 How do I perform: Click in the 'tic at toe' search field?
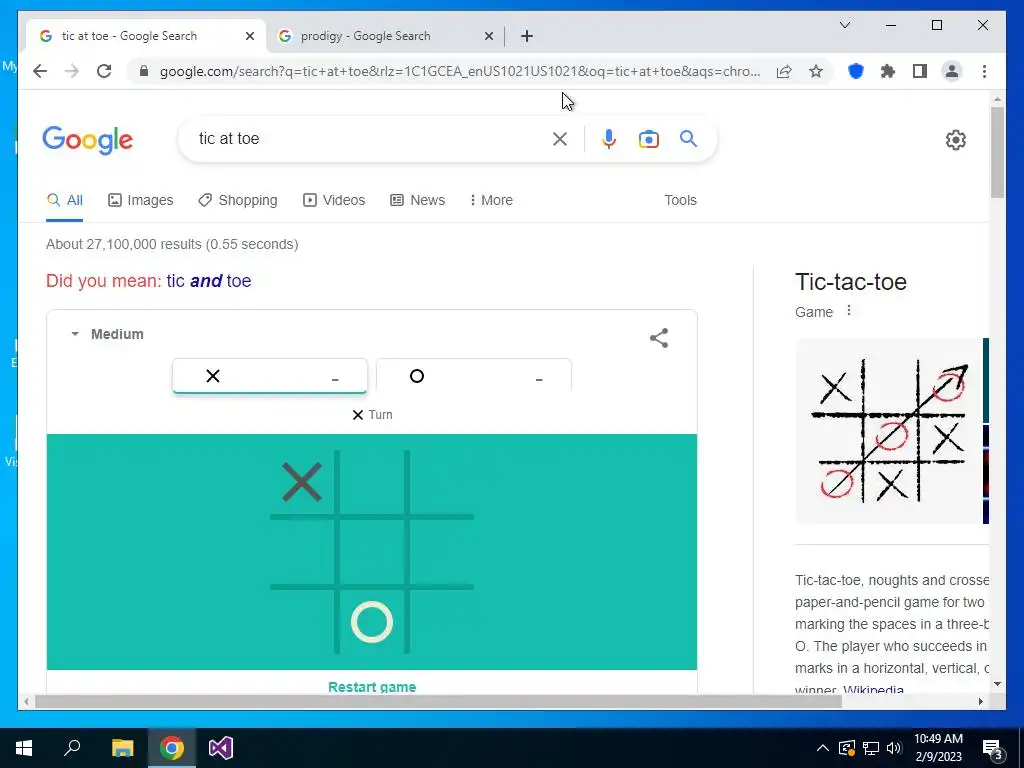[x=372, y=138]
